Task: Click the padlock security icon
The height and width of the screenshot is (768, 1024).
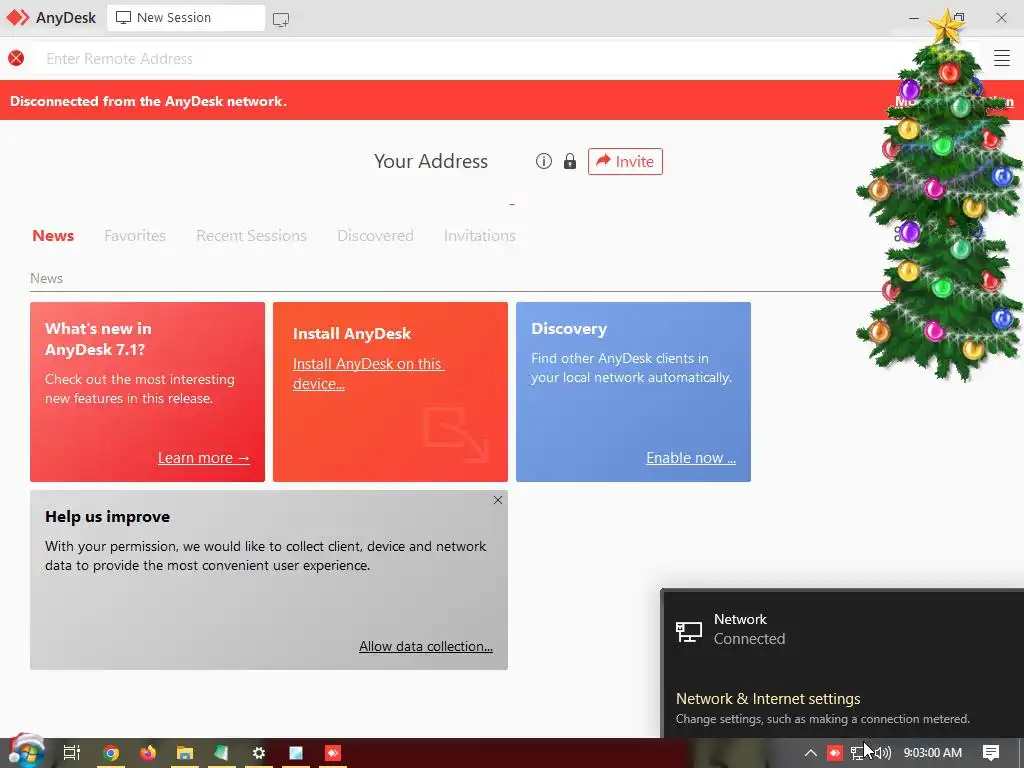Action: click(569, 161)
